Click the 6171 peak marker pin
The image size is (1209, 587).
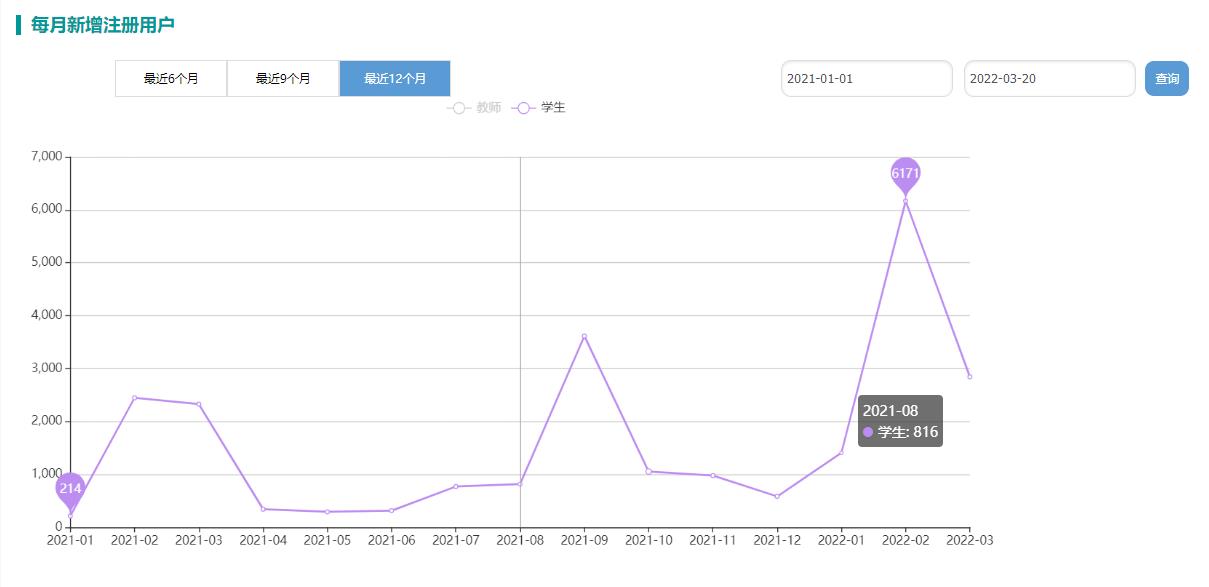[905, 173]
